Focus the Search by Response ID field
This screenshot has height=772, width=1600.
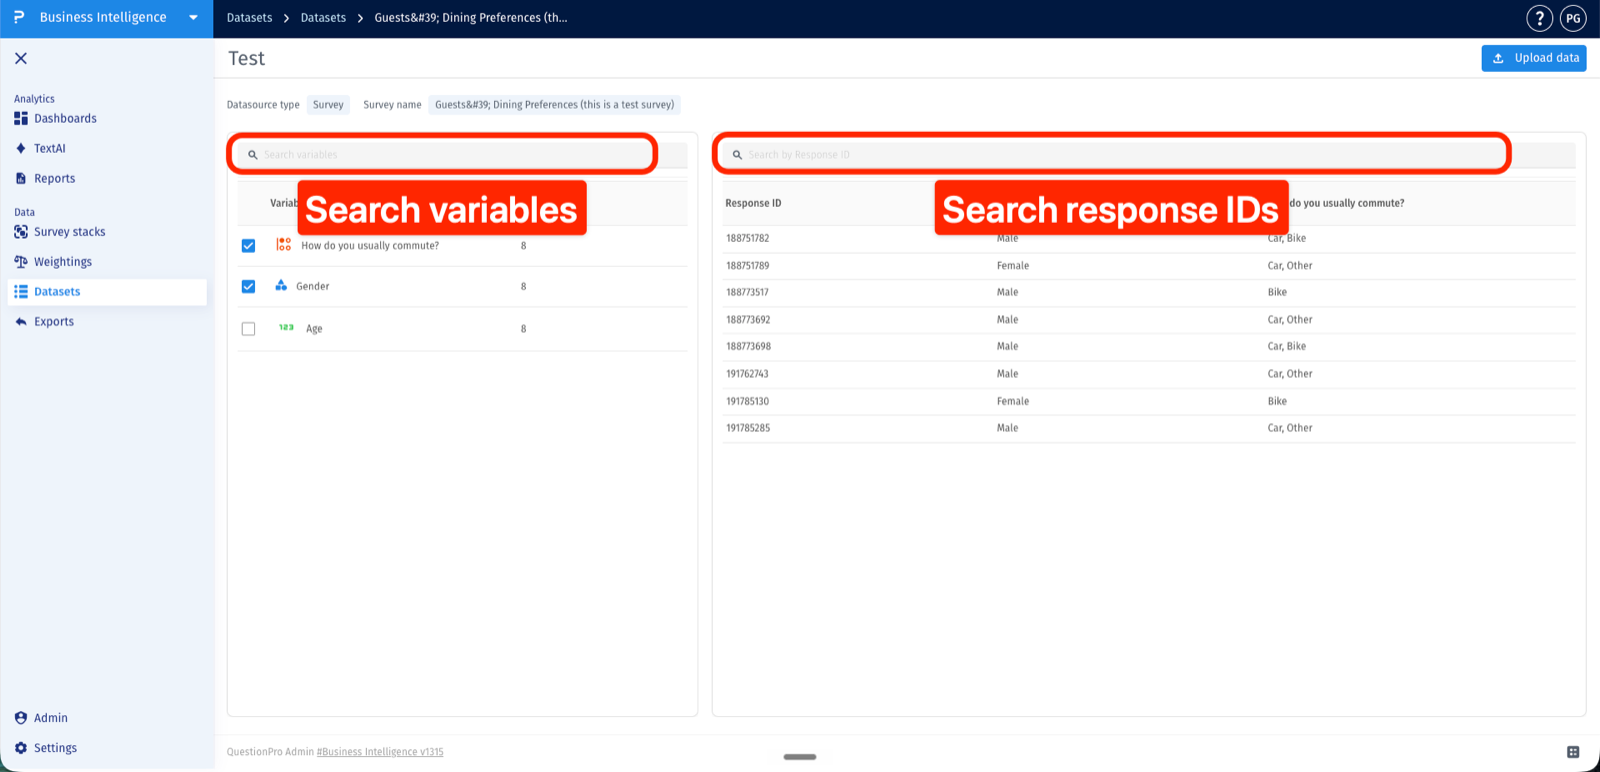click(1146, 155)
